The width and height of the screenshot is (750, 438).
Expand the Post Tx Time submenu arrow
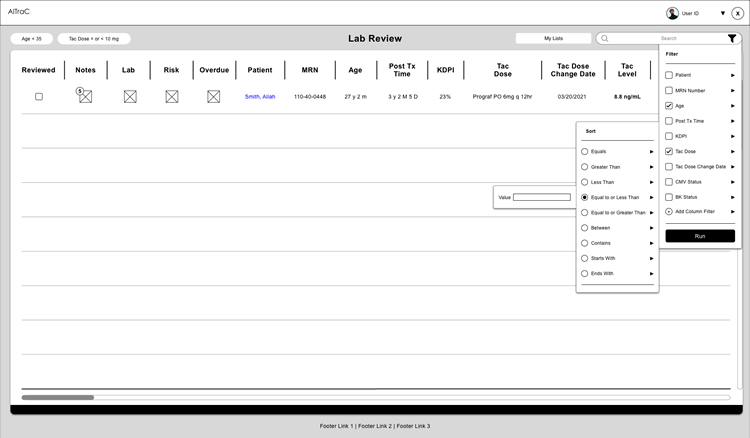tap(732, 121)
